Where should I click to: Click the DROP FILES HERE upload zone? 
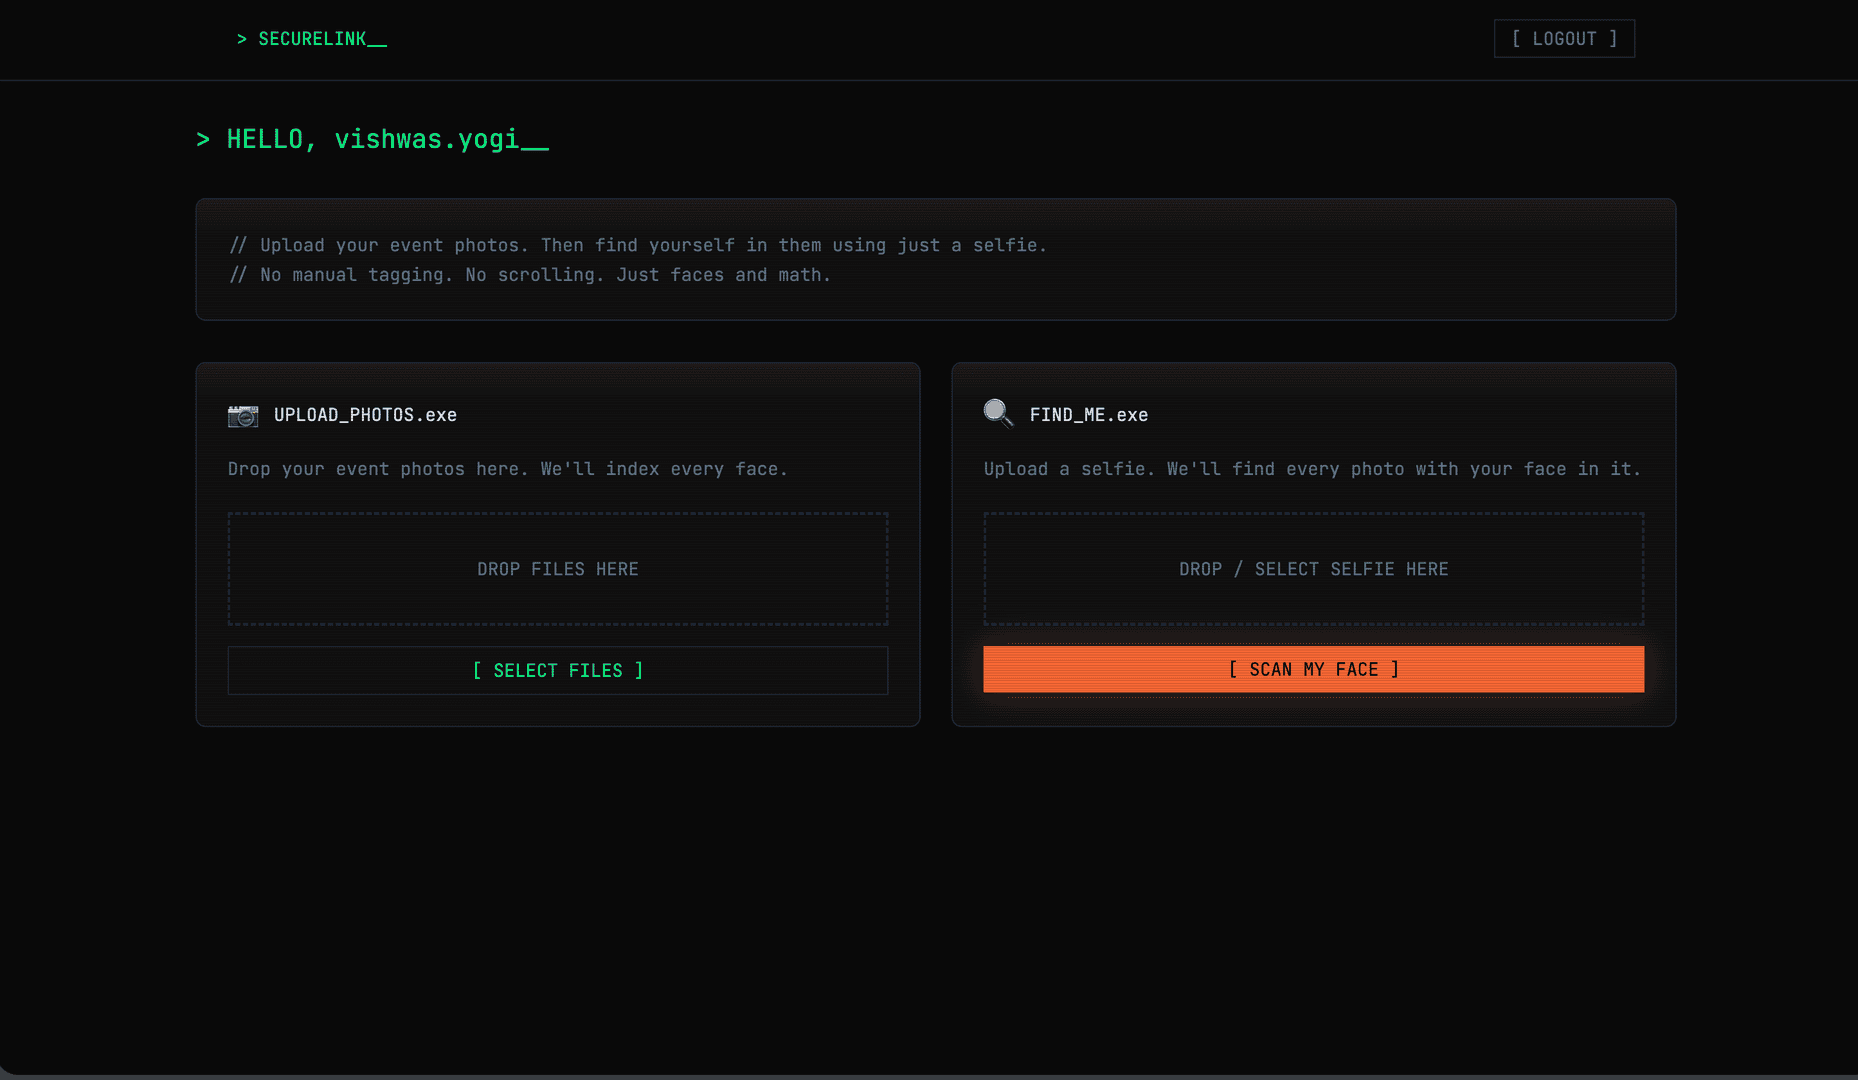(558, 569)
